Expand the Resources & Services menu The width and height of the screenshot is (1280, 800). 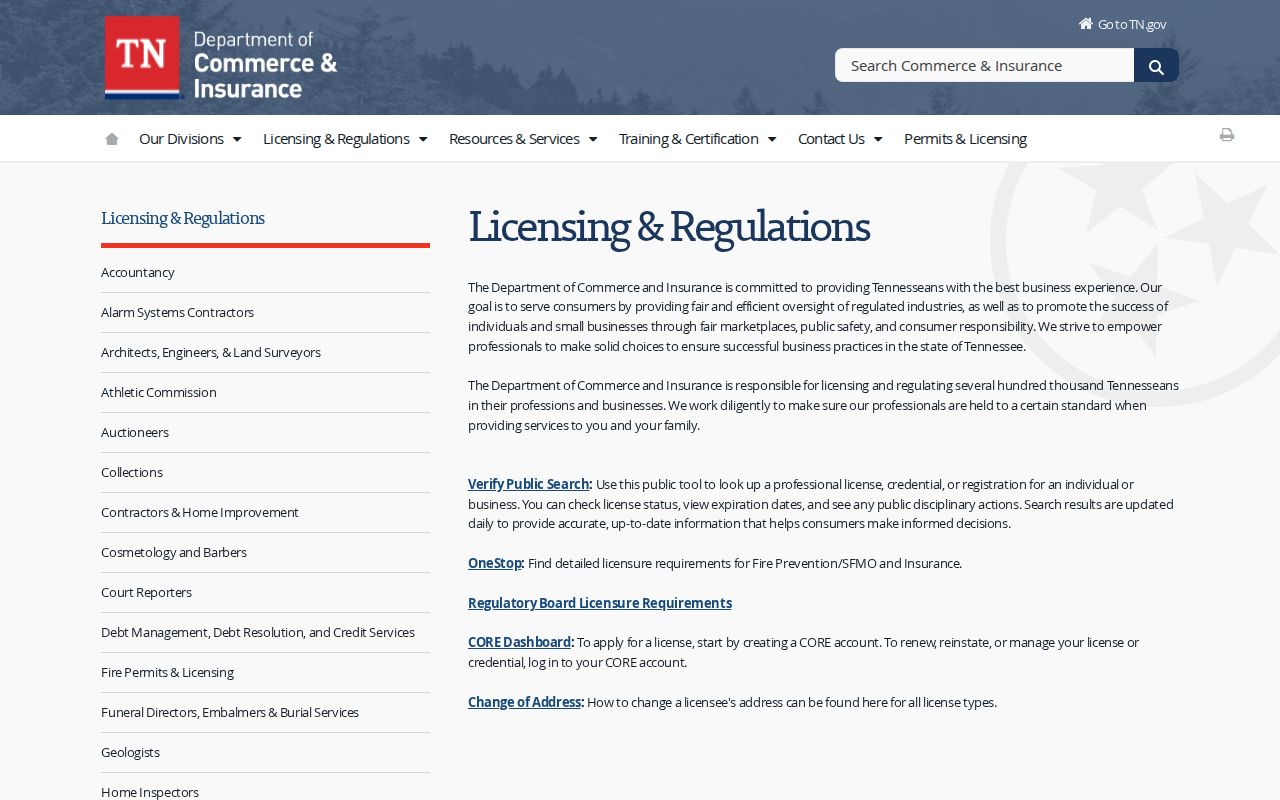point(523,139)
